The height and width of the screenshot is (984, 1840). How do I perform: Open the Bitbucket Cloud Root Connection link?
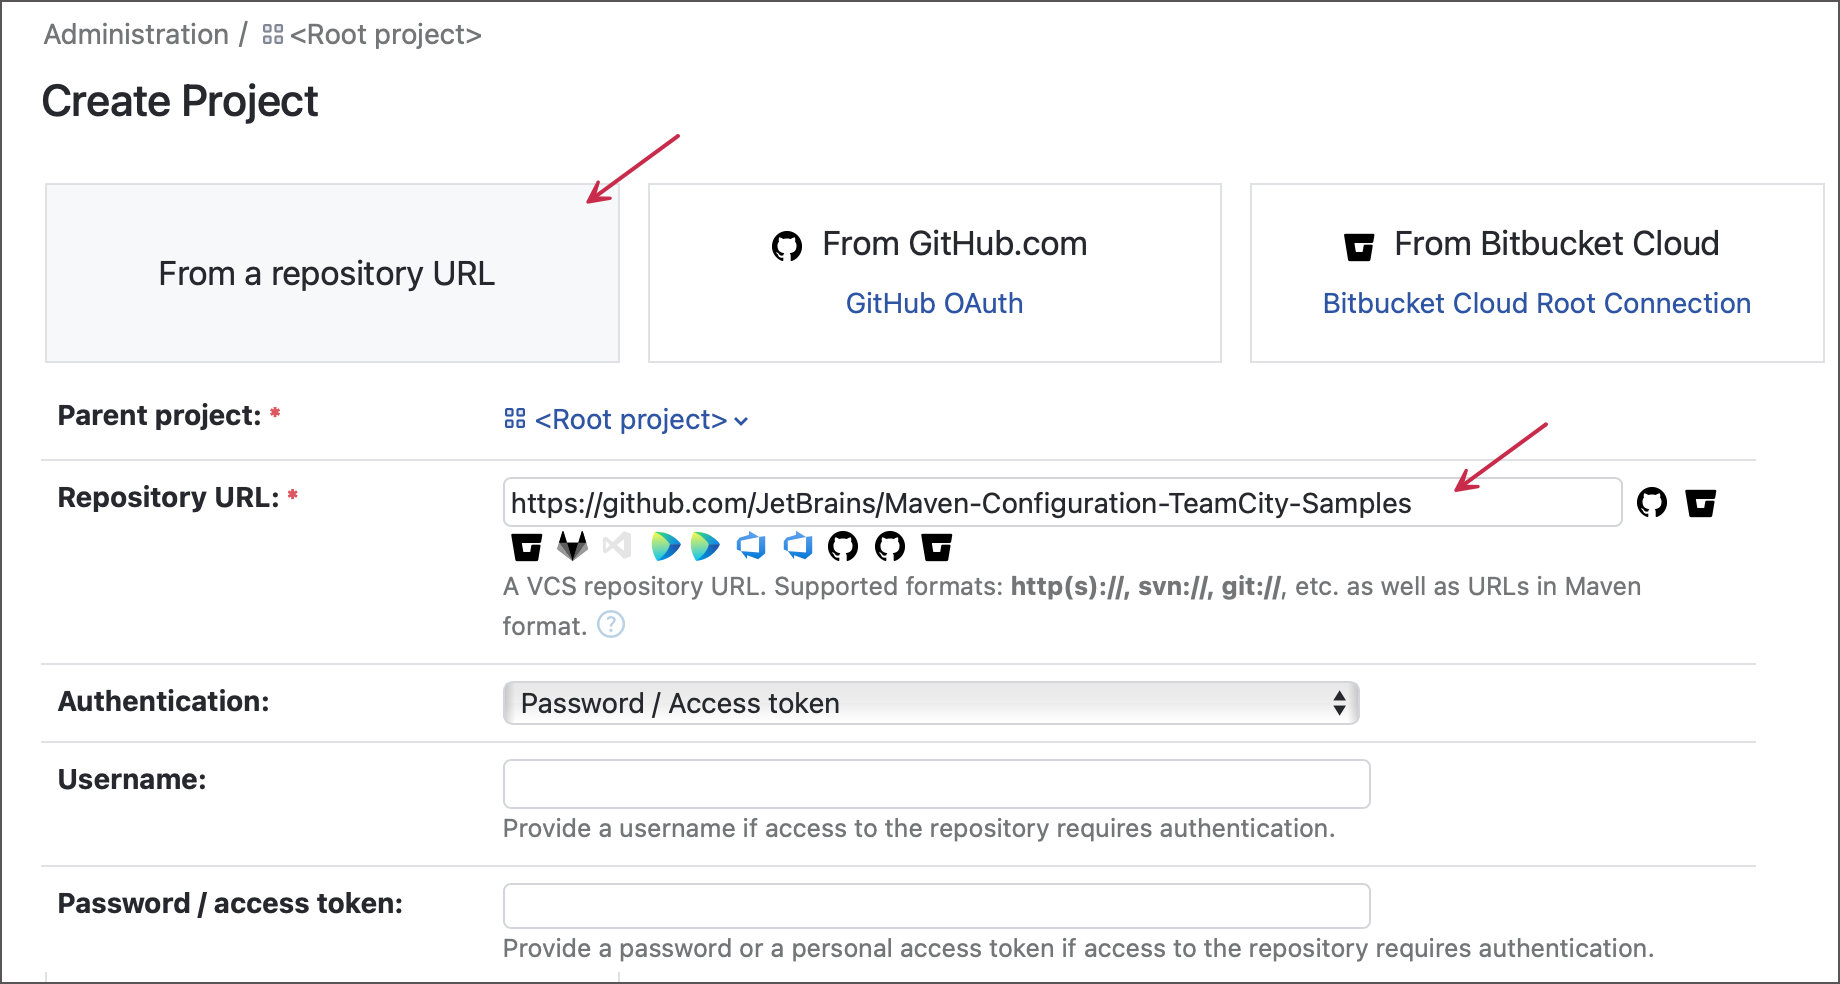1536,304
